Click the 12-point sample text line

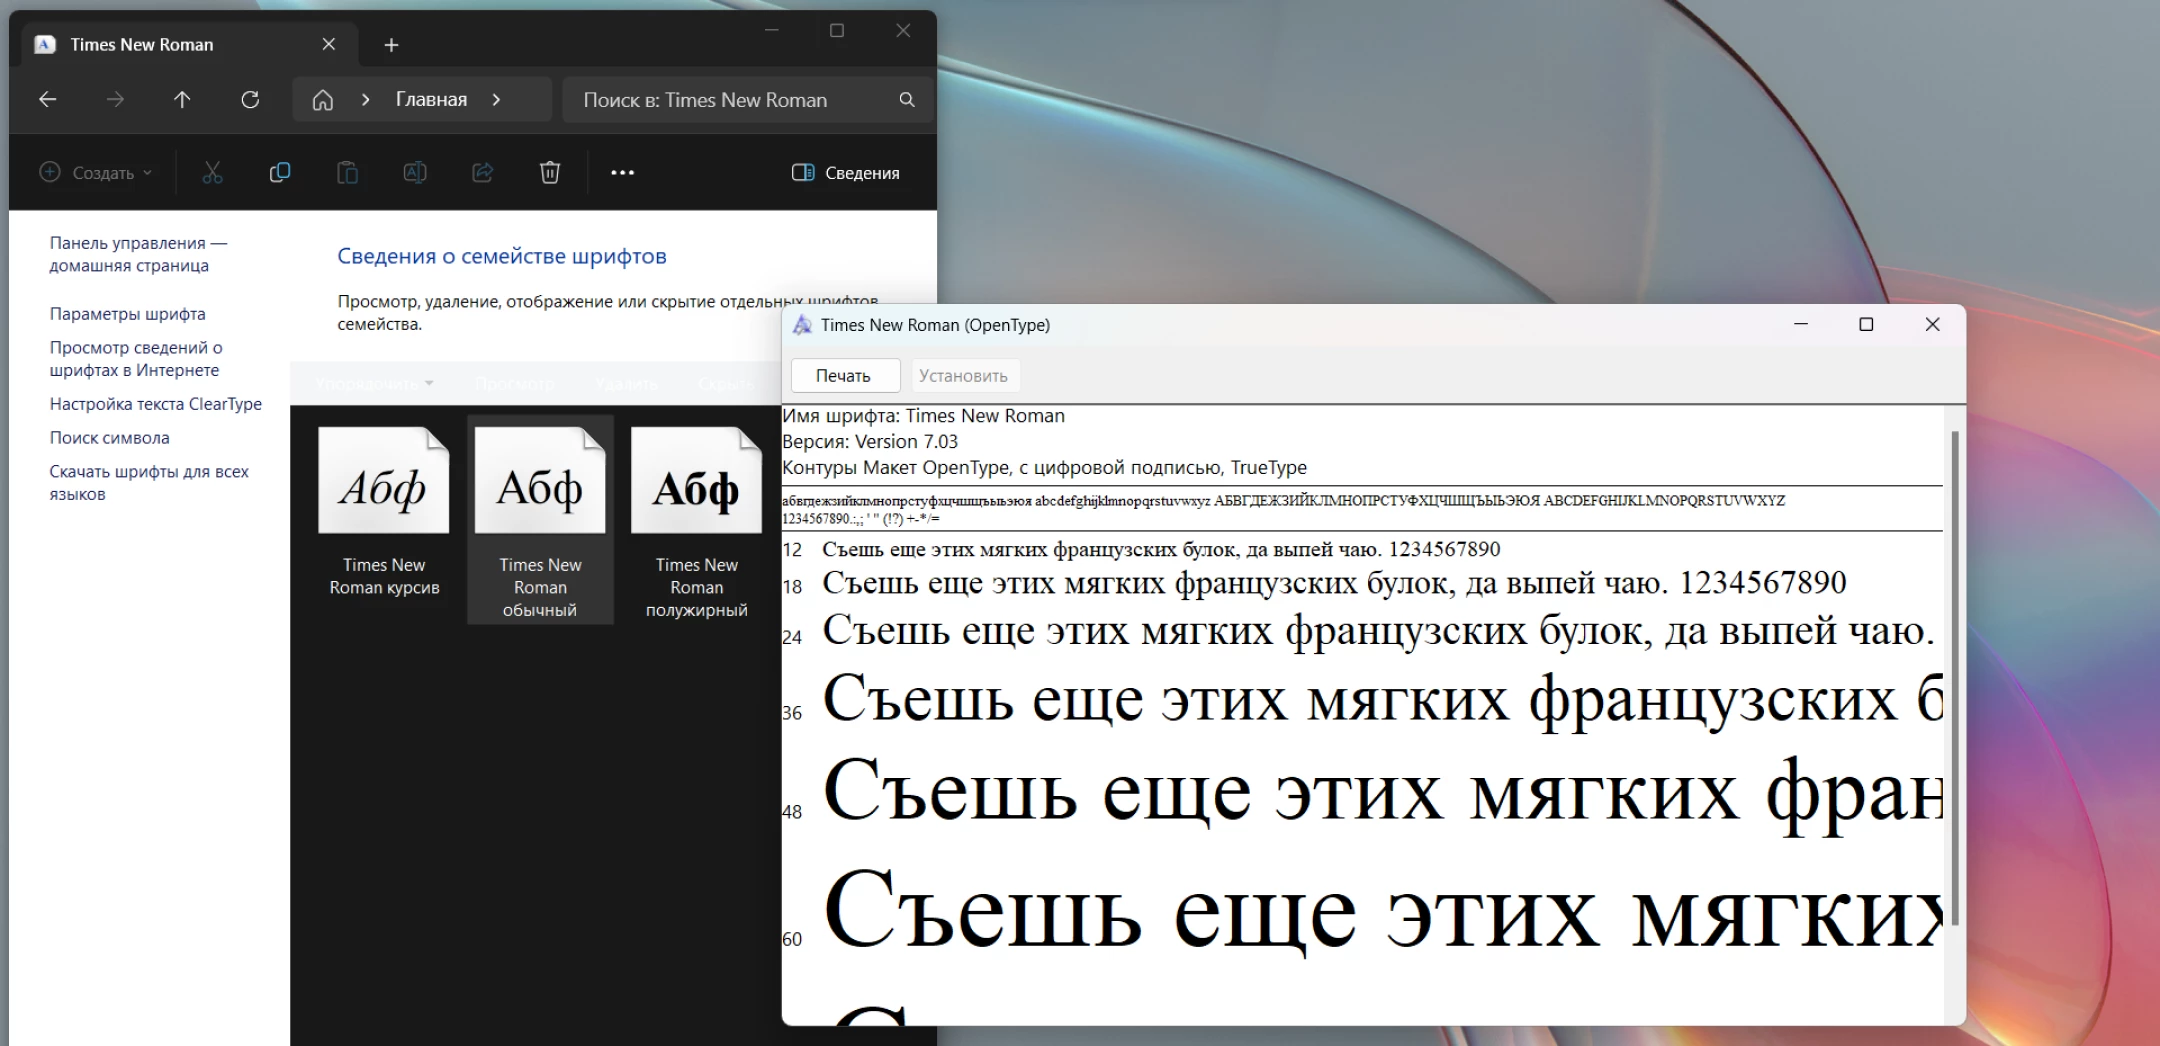(1161, 549)
